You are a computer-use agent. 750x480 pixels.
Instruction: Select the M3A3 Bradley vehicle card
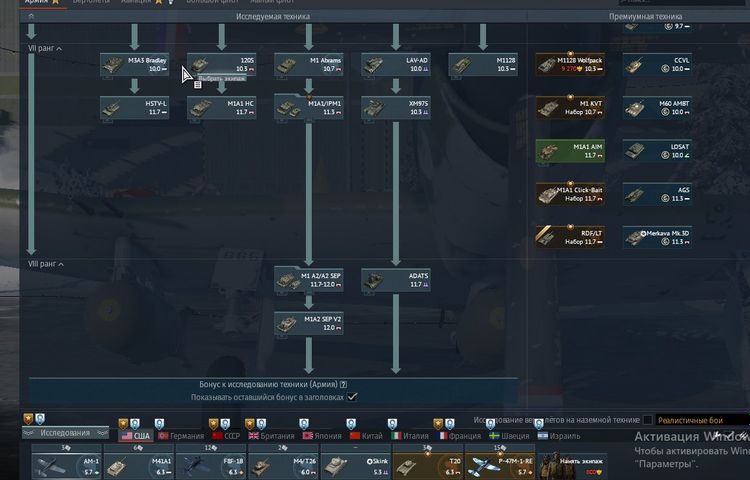[x=134, y=64]
